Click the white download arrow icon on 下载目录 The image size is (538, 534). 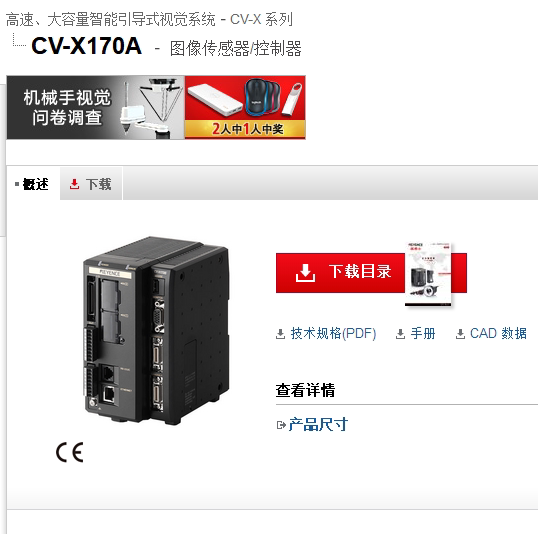(305, 273)
